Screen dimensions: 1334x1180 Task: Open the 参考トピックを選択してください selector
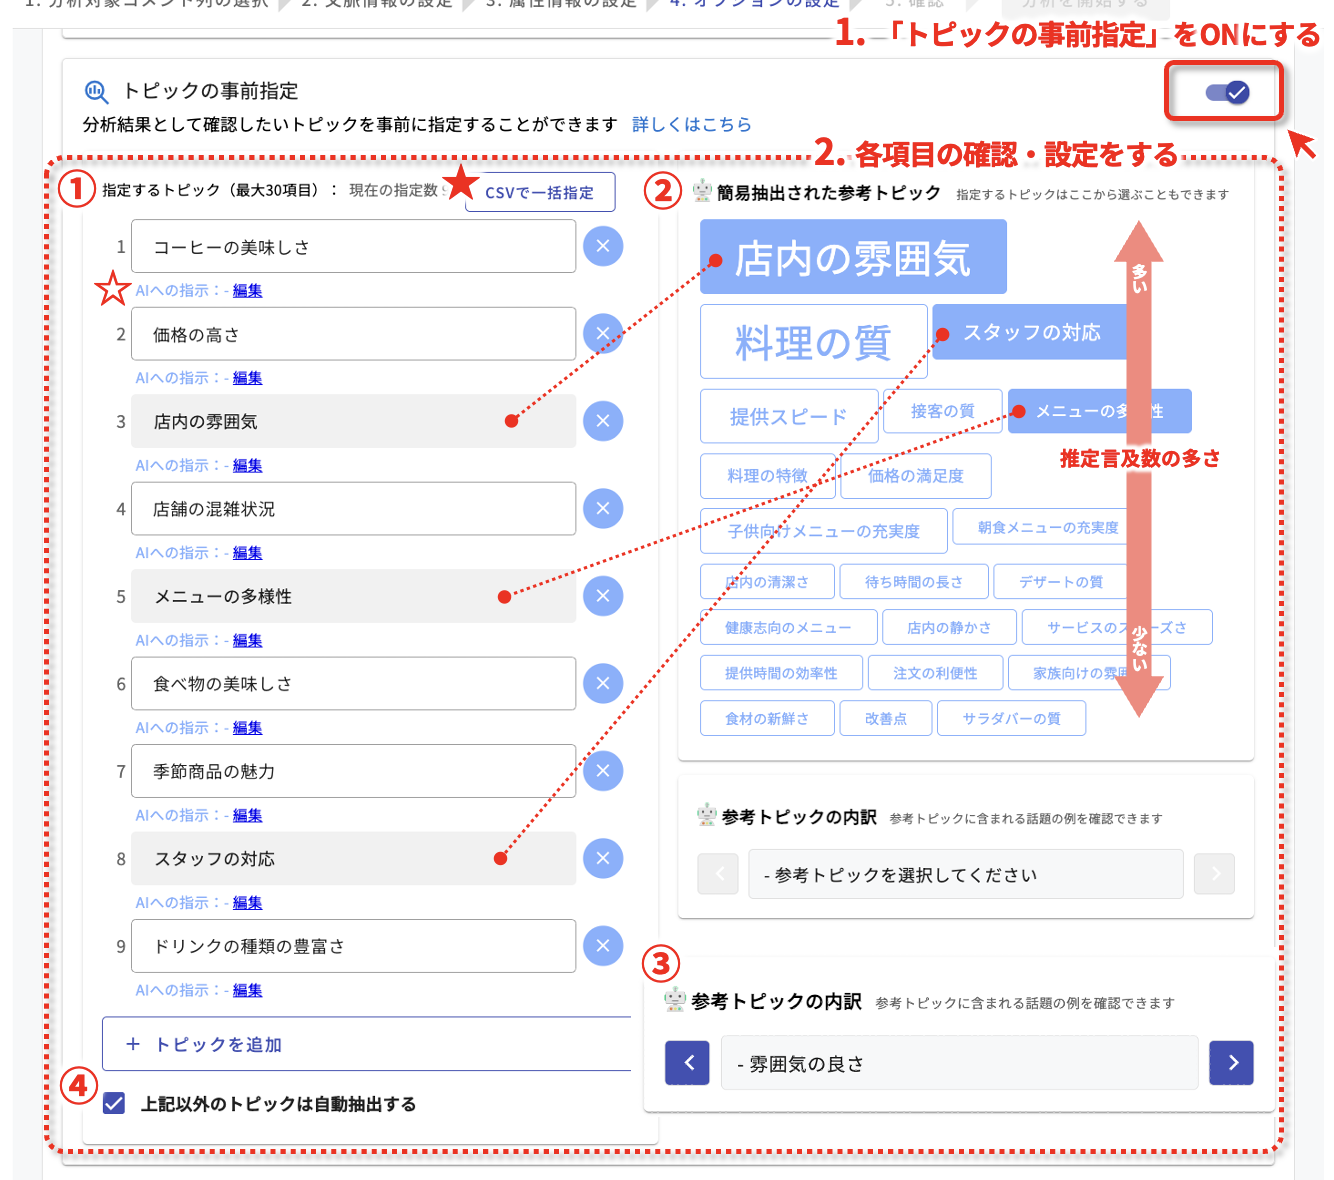click(x=965, y=873)
